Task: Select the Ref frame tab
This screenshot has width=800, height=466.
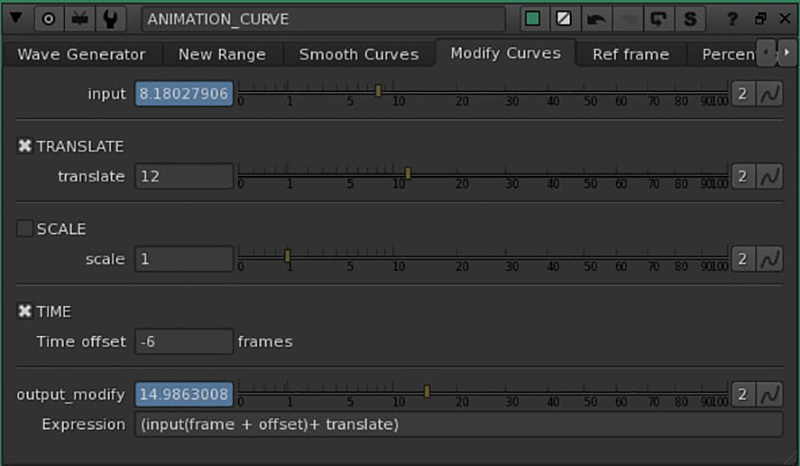Action: (x=631, y=54)
